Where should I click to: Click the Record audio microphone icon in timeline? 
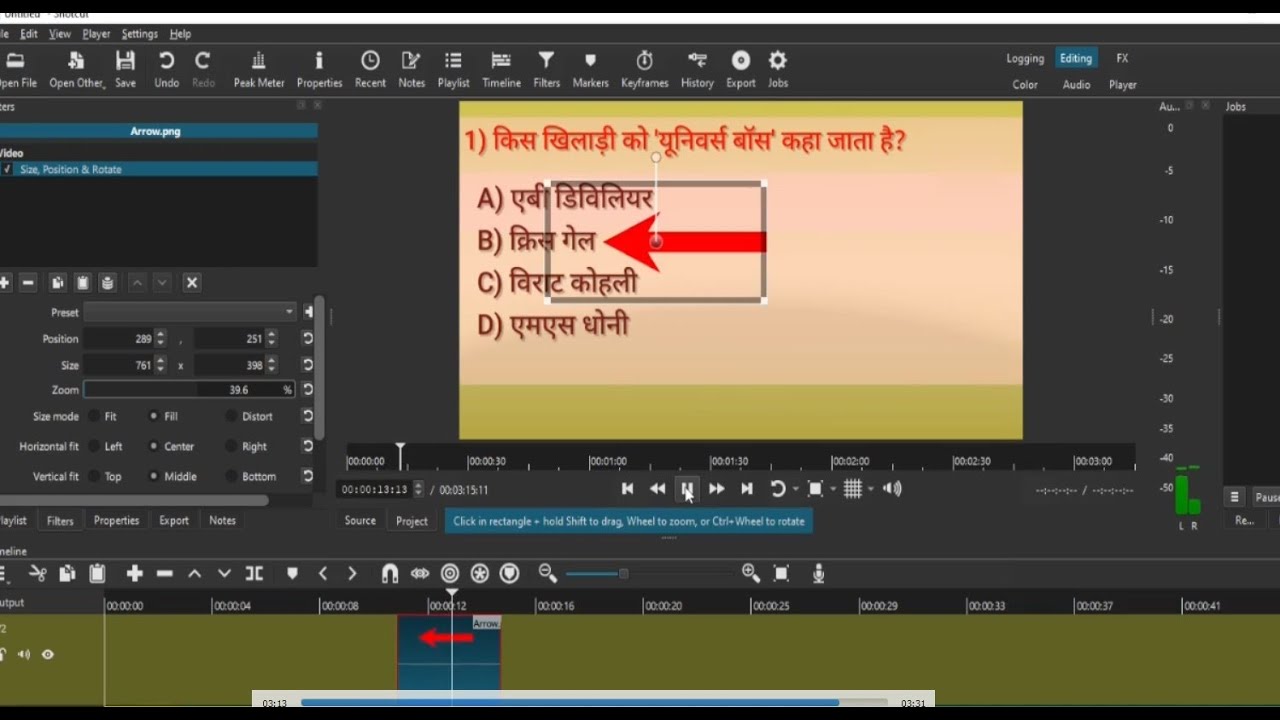[818, 573]
